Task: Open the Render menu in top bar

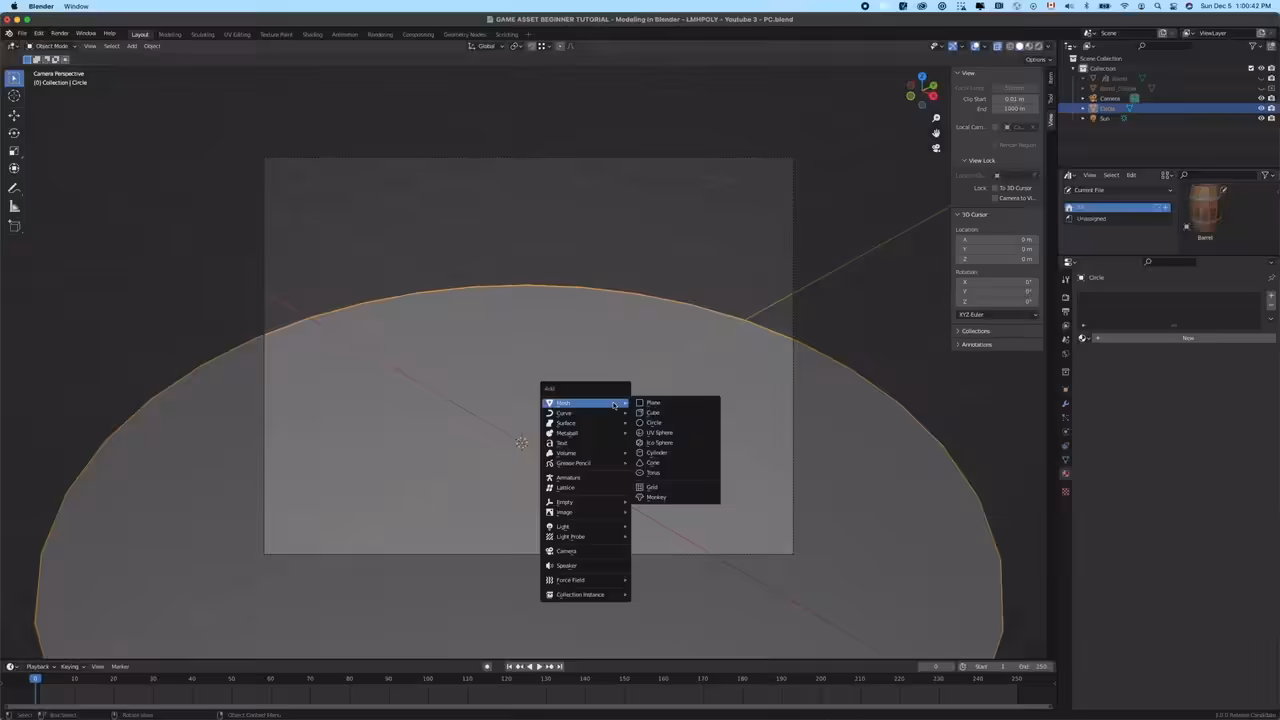Action: tap(59, 33)
